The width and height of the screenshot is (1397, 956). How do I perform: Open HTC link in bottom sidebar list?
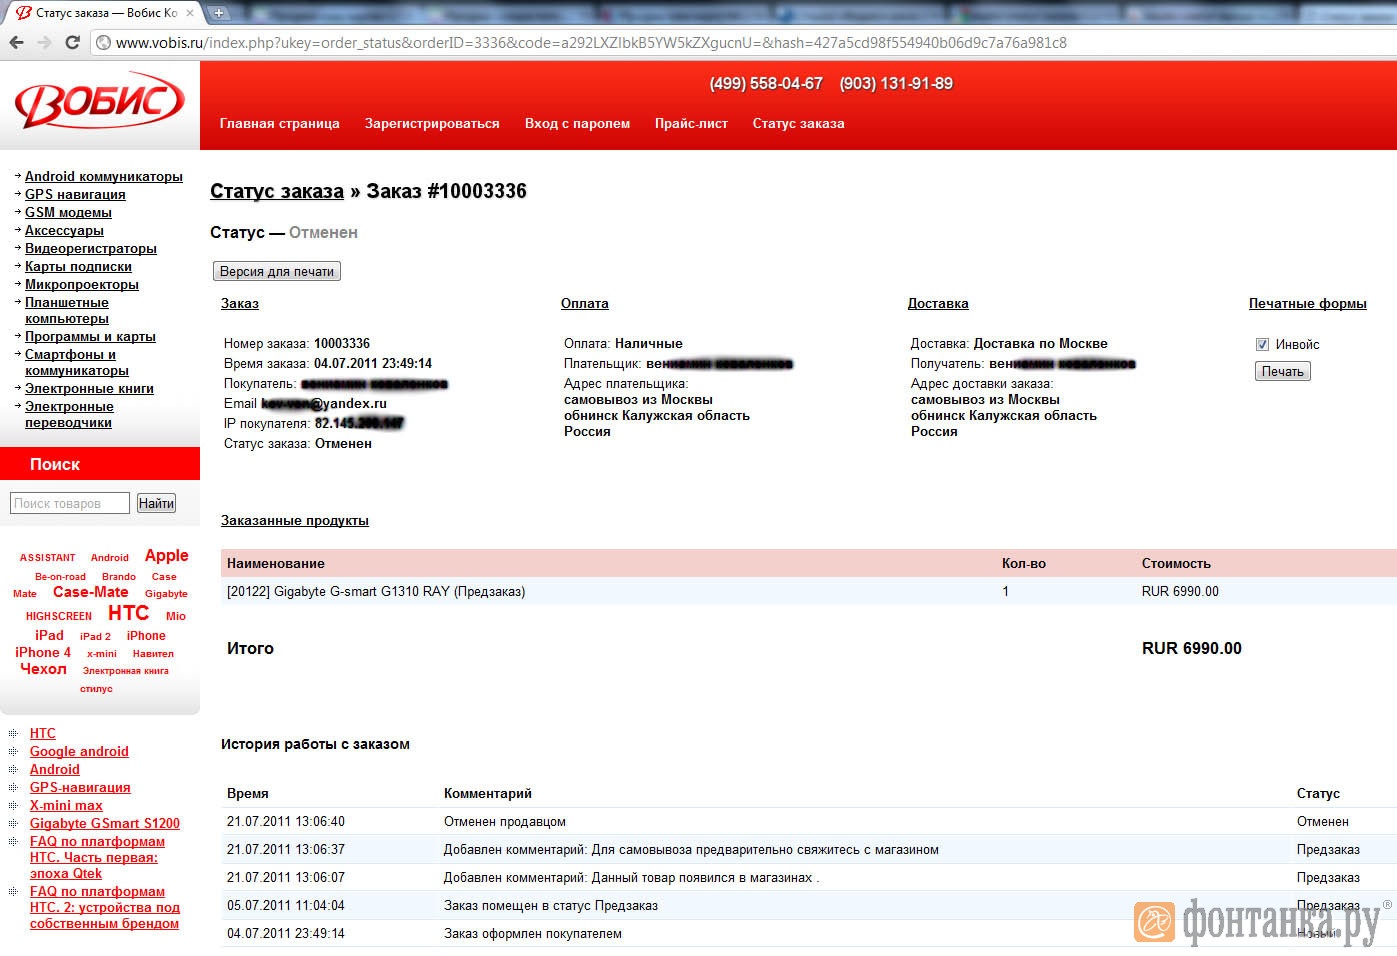point(43,733)
